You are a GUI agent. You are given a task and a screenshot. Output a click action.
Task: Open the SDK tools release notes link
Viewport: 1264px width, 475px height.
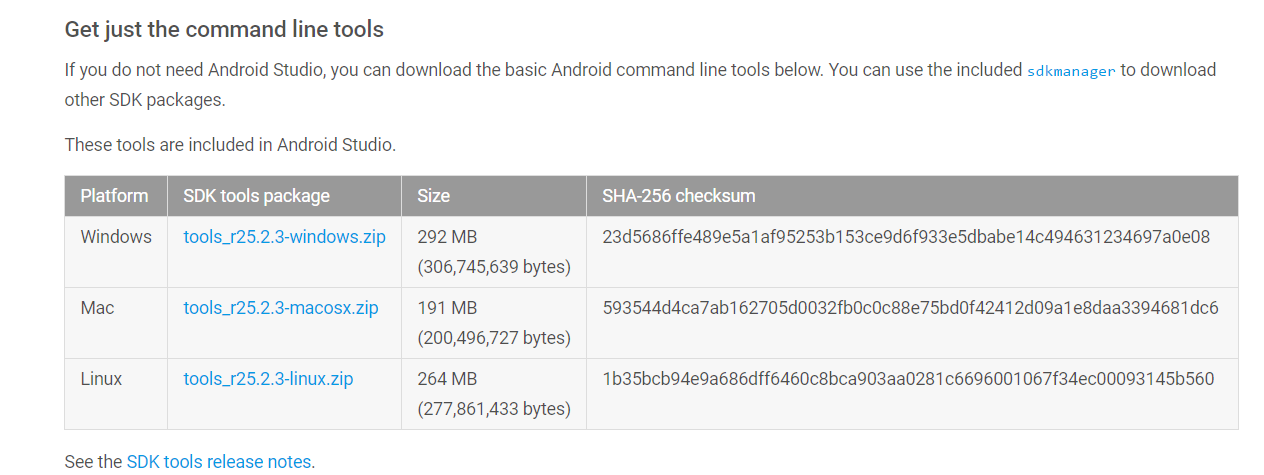point(219,461)
